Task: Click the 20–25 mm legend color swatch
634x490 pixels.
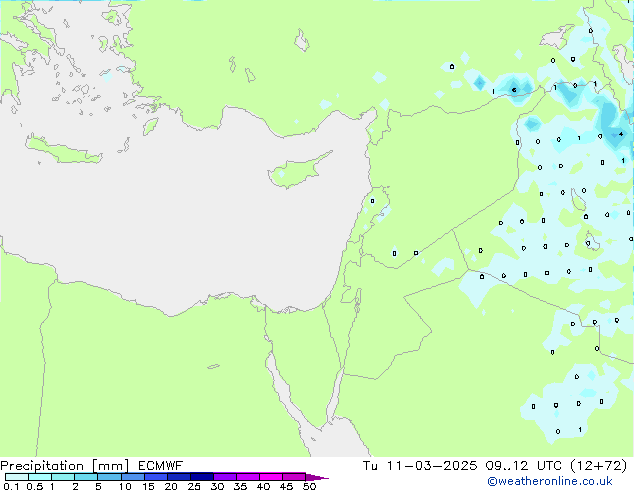Action: (x=178, y=477)
